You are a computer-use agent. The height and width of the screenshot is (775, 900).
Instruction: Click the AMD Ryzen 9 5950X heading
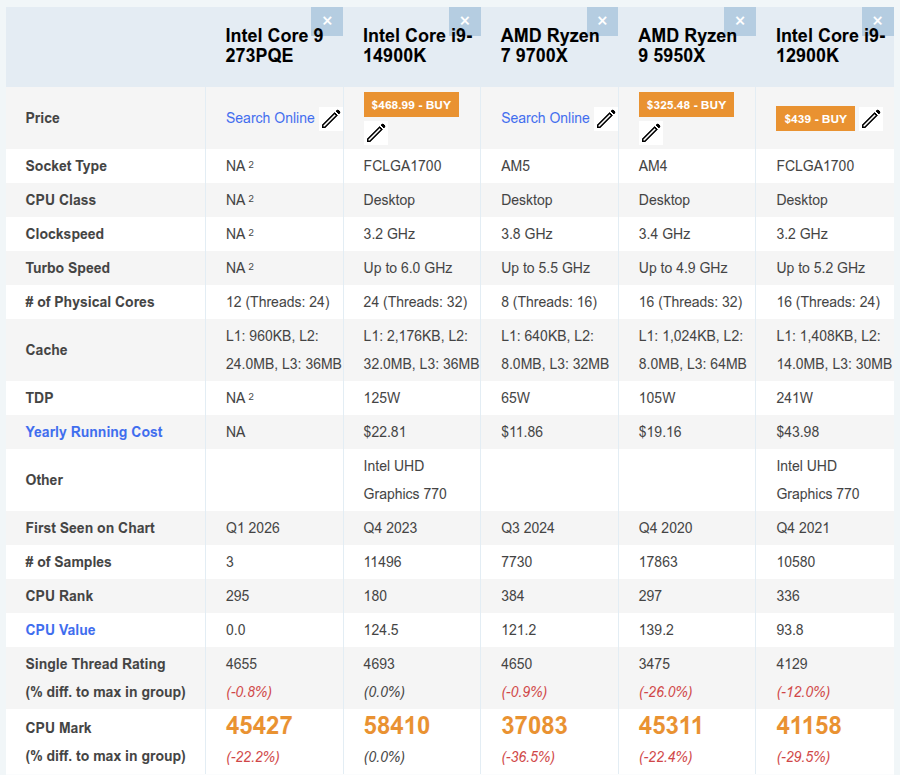(x=687, y=45)
